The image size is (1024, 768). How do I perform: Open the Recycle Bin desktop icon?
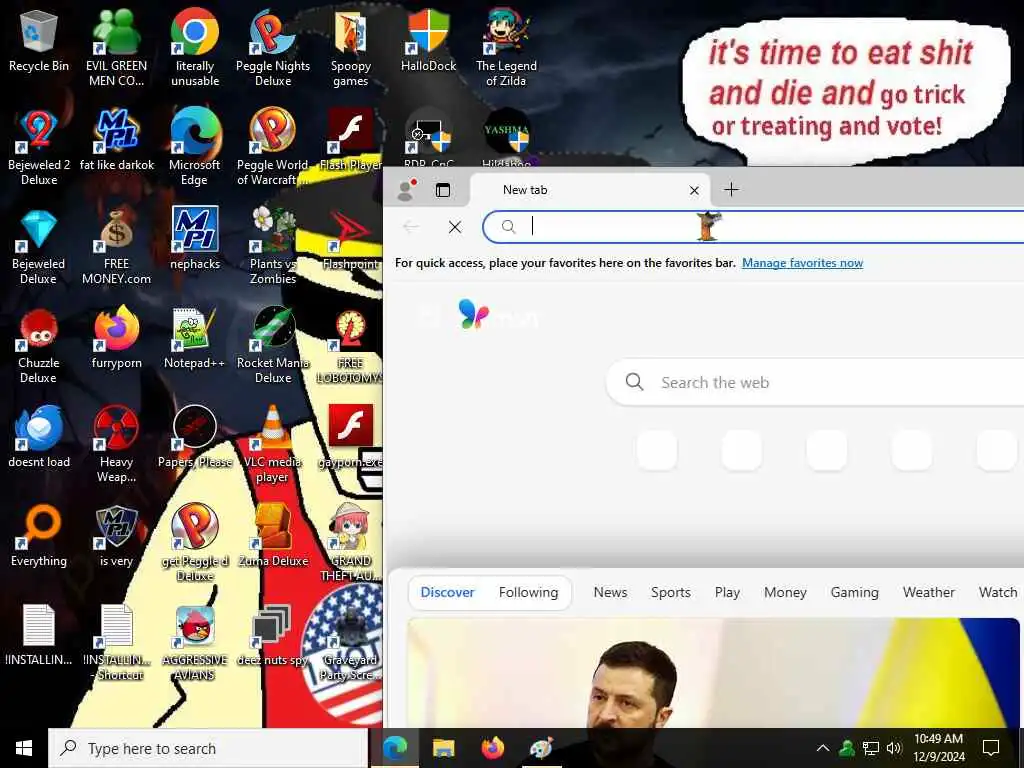(39, 42)
